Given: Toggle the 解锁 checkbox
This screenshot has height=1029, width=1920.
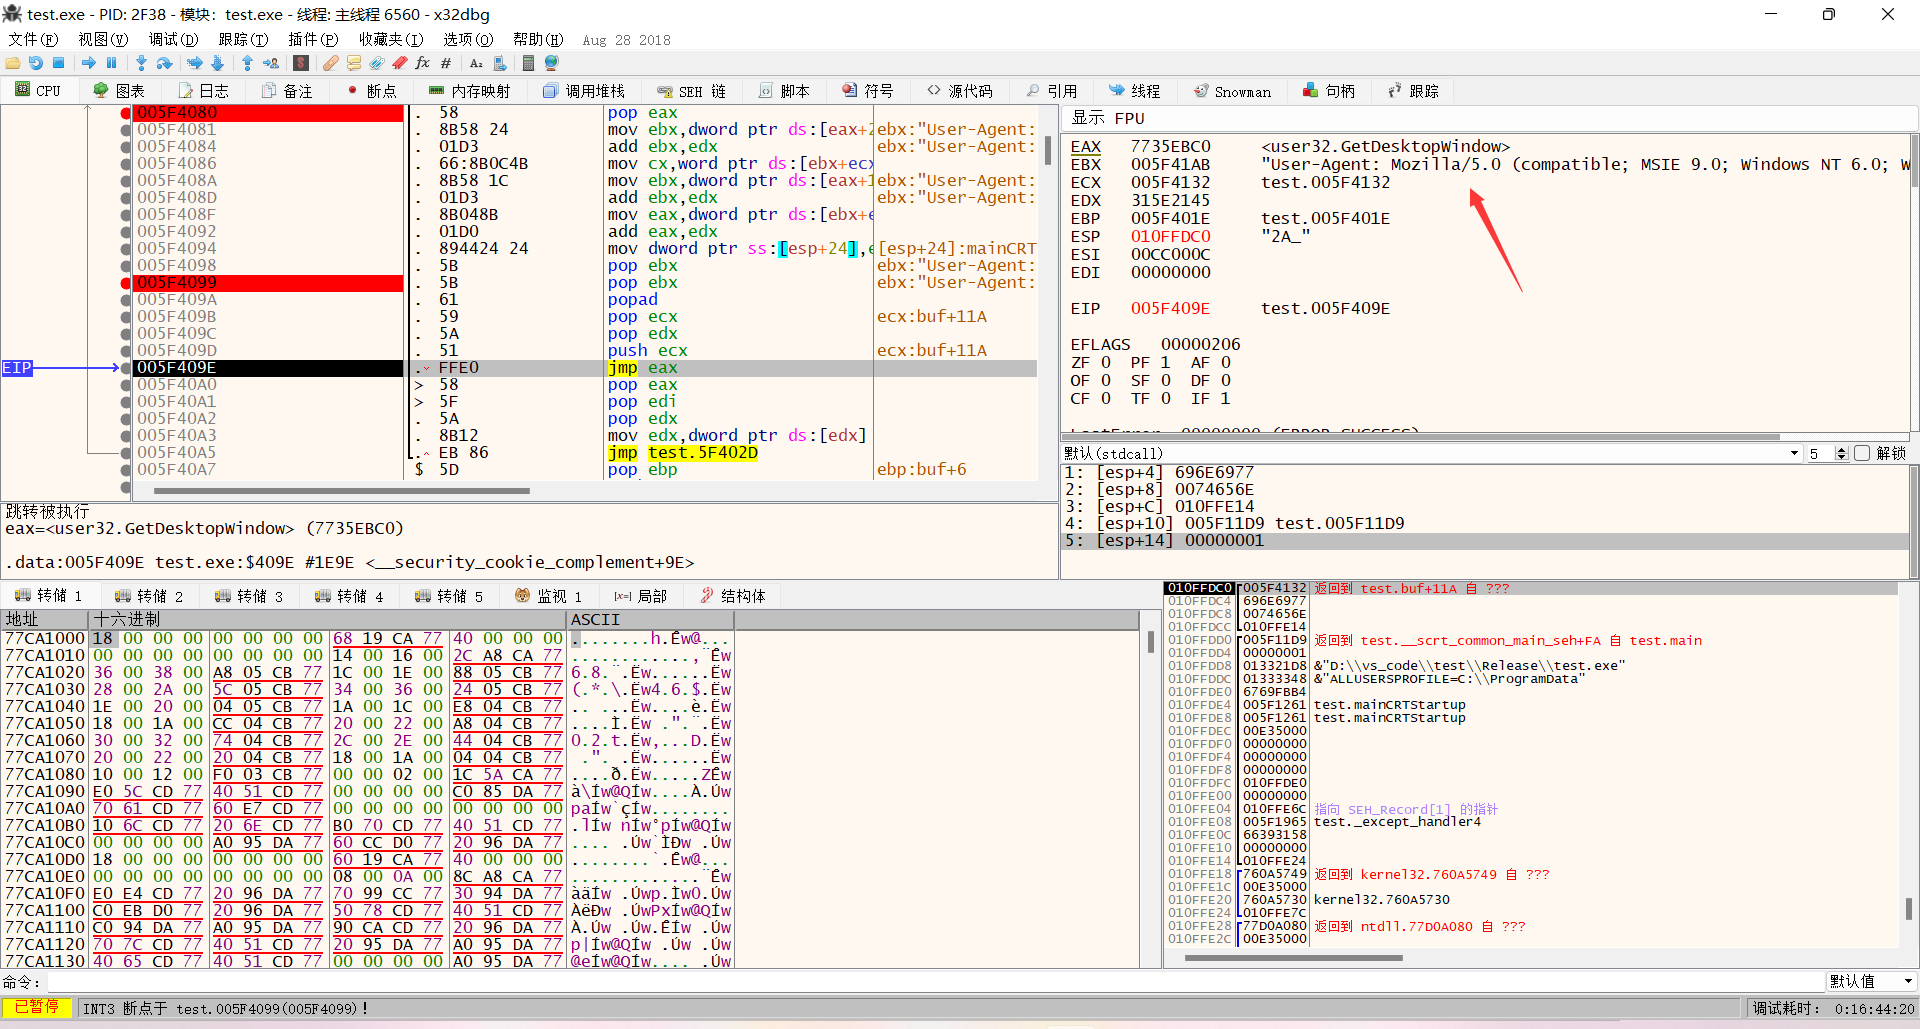Looking at the screenshot, I should tap(1862, 453).
